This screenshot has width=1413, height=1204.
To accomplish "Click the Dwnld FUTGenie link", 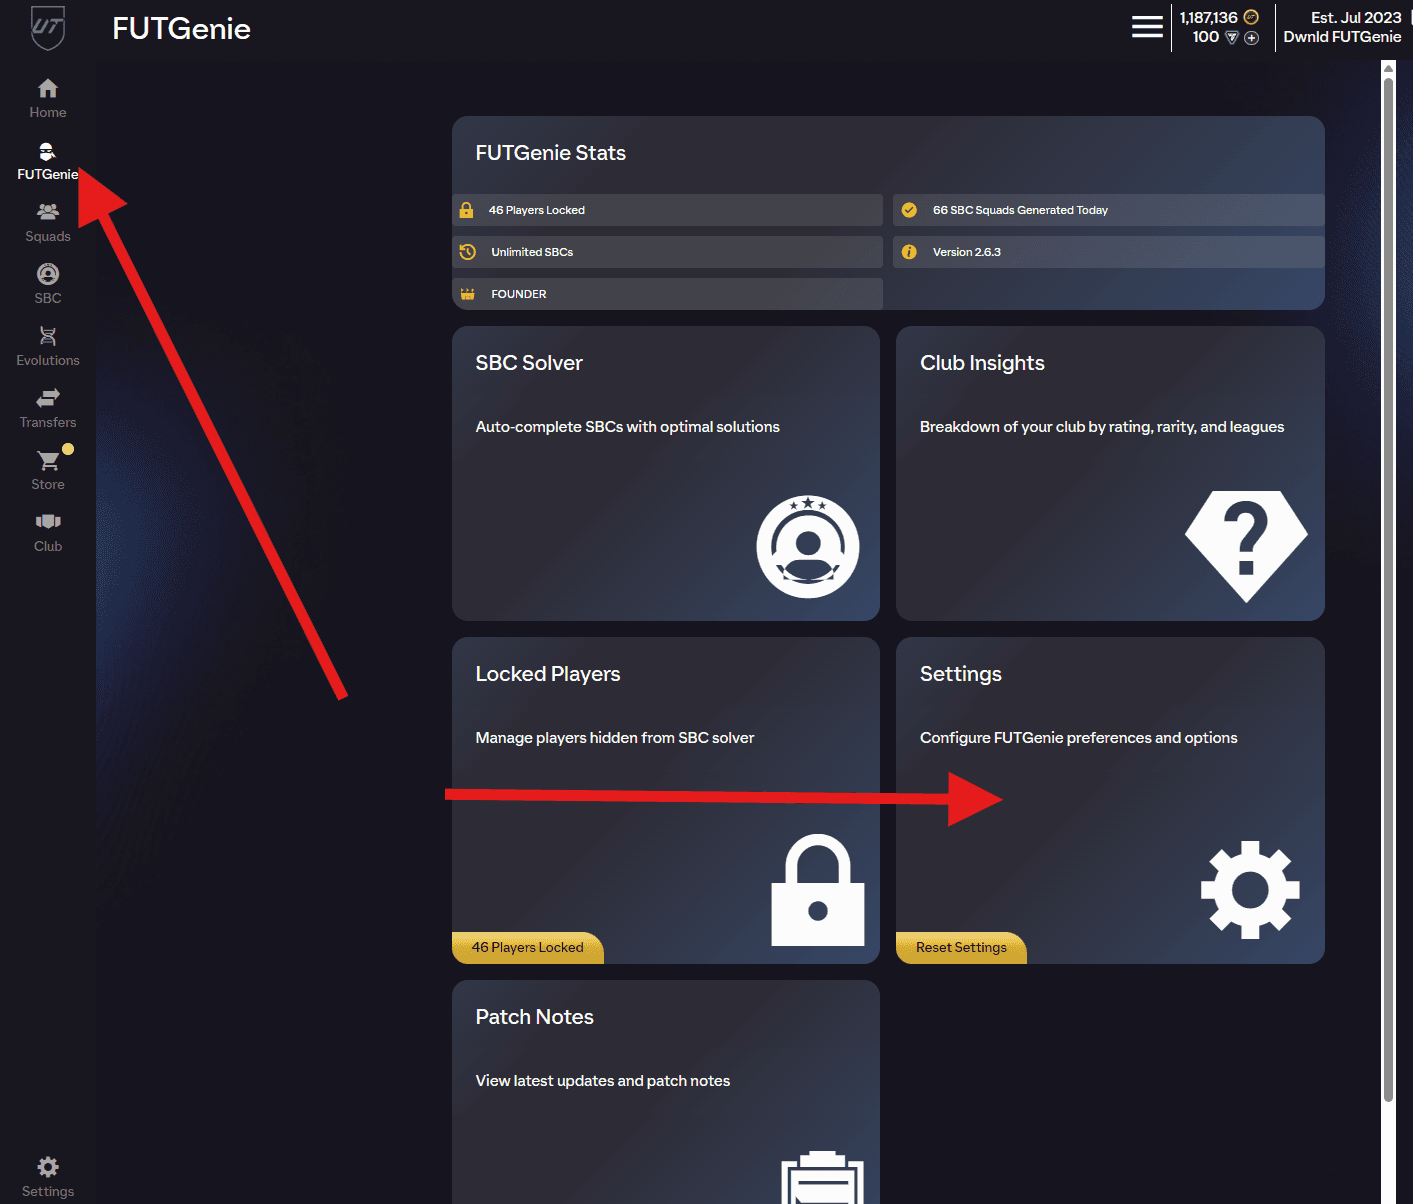I will (x=1342, y=37).
